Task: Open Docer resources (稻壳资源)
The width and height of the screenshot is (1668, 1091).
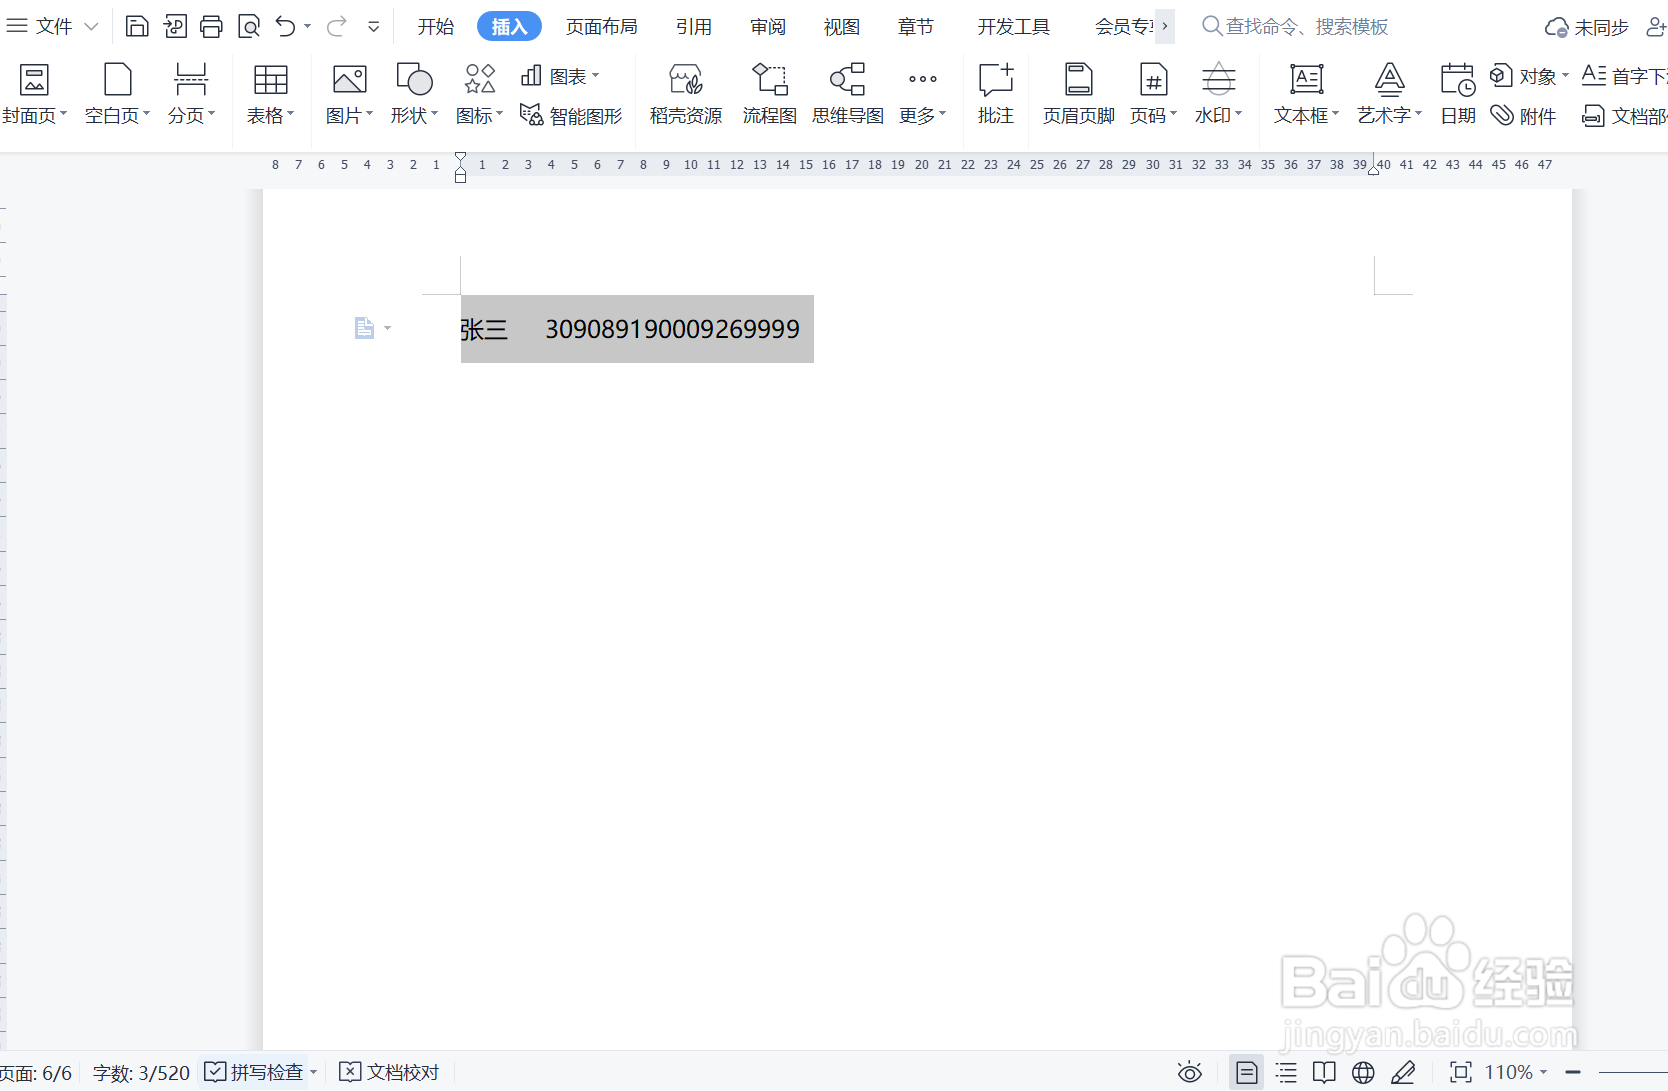Action: tap(686, 94)
